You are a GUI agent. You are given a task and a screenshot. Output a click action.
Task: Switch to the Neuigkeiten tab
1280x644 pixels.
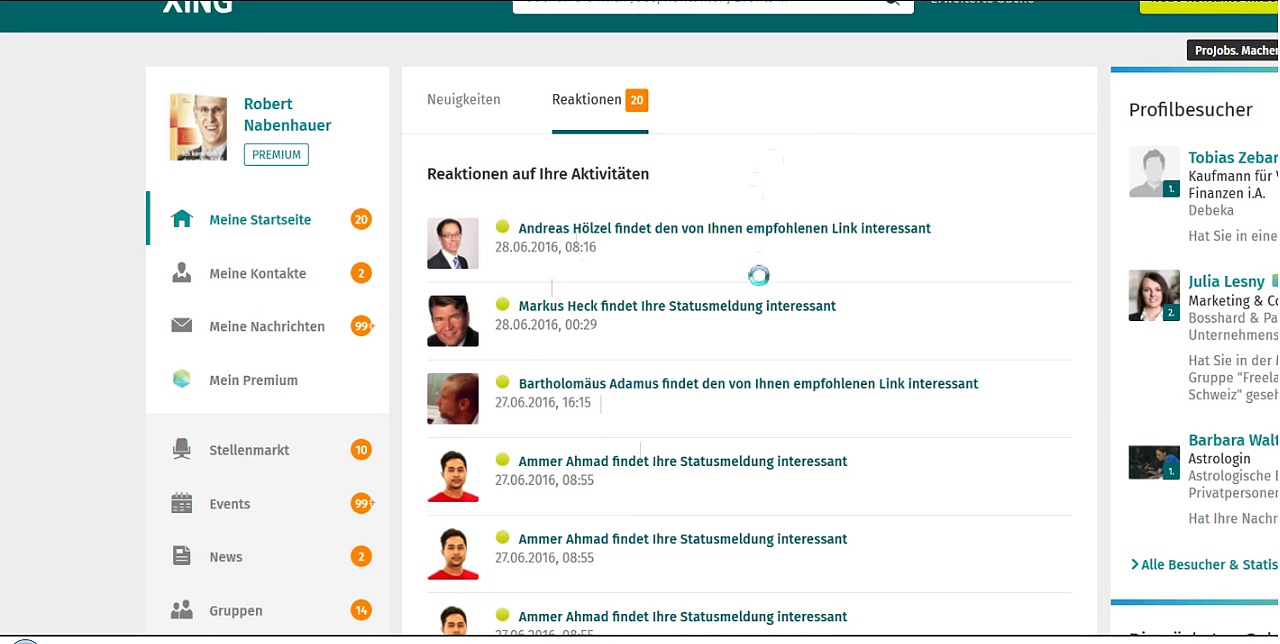coord(464,100)
